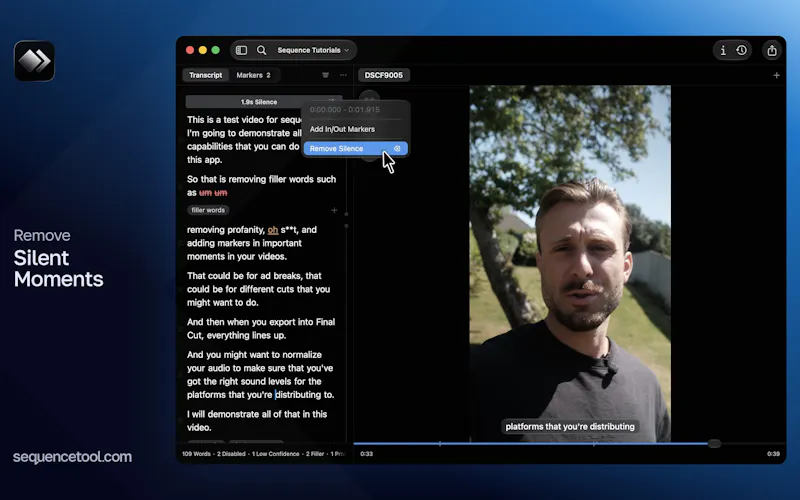Click the delete icon on Remove Silence
The image size is (800, 500).
(x=397, y=148)
